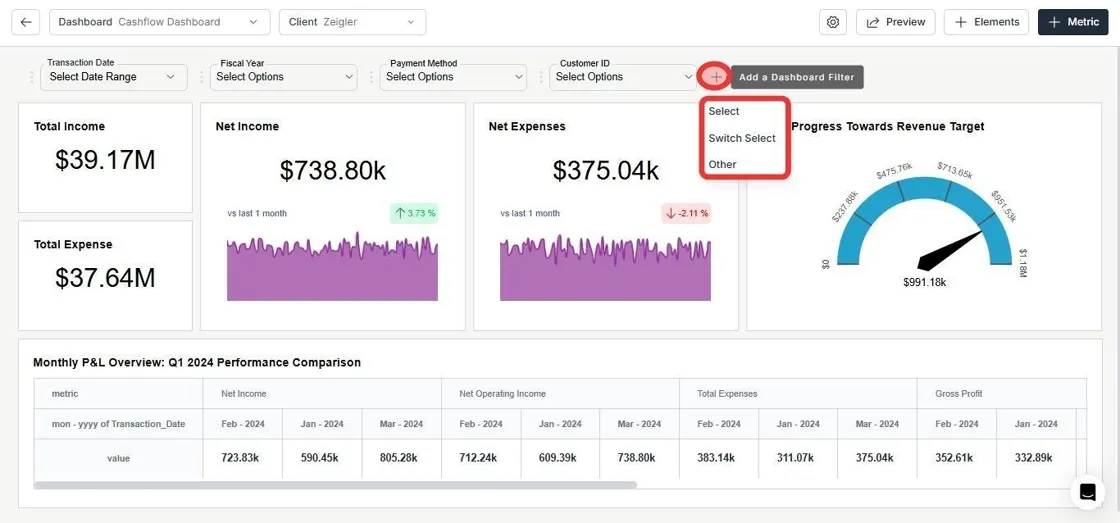Open the chat support bubble icon
The height and width of the screenshot is (523, 1120).
tap(1087, 492)
